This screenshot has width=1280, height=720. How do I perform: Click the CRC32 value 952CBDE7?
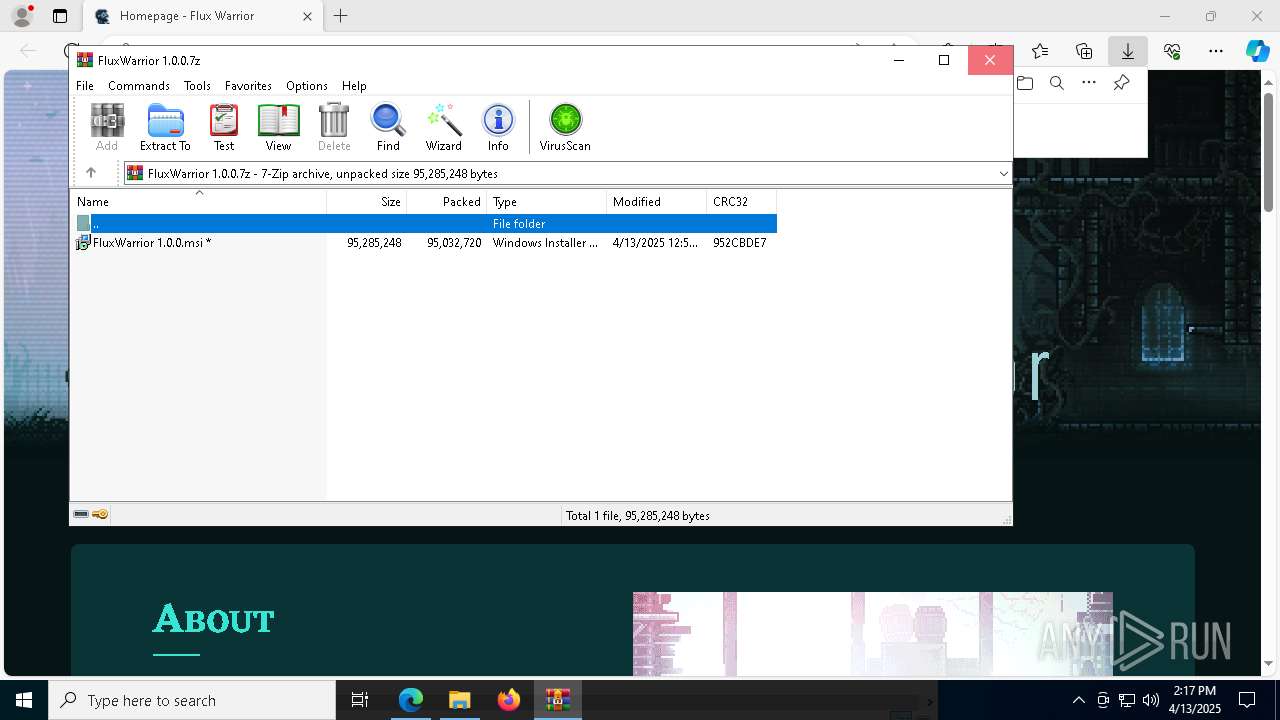(740, 243)
